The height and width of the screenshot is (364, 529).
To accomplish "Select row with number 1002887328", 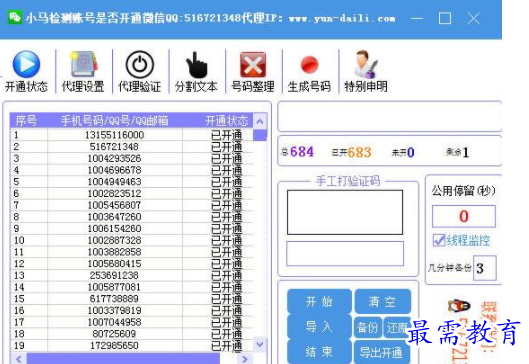I will click(x=132, y=240).
